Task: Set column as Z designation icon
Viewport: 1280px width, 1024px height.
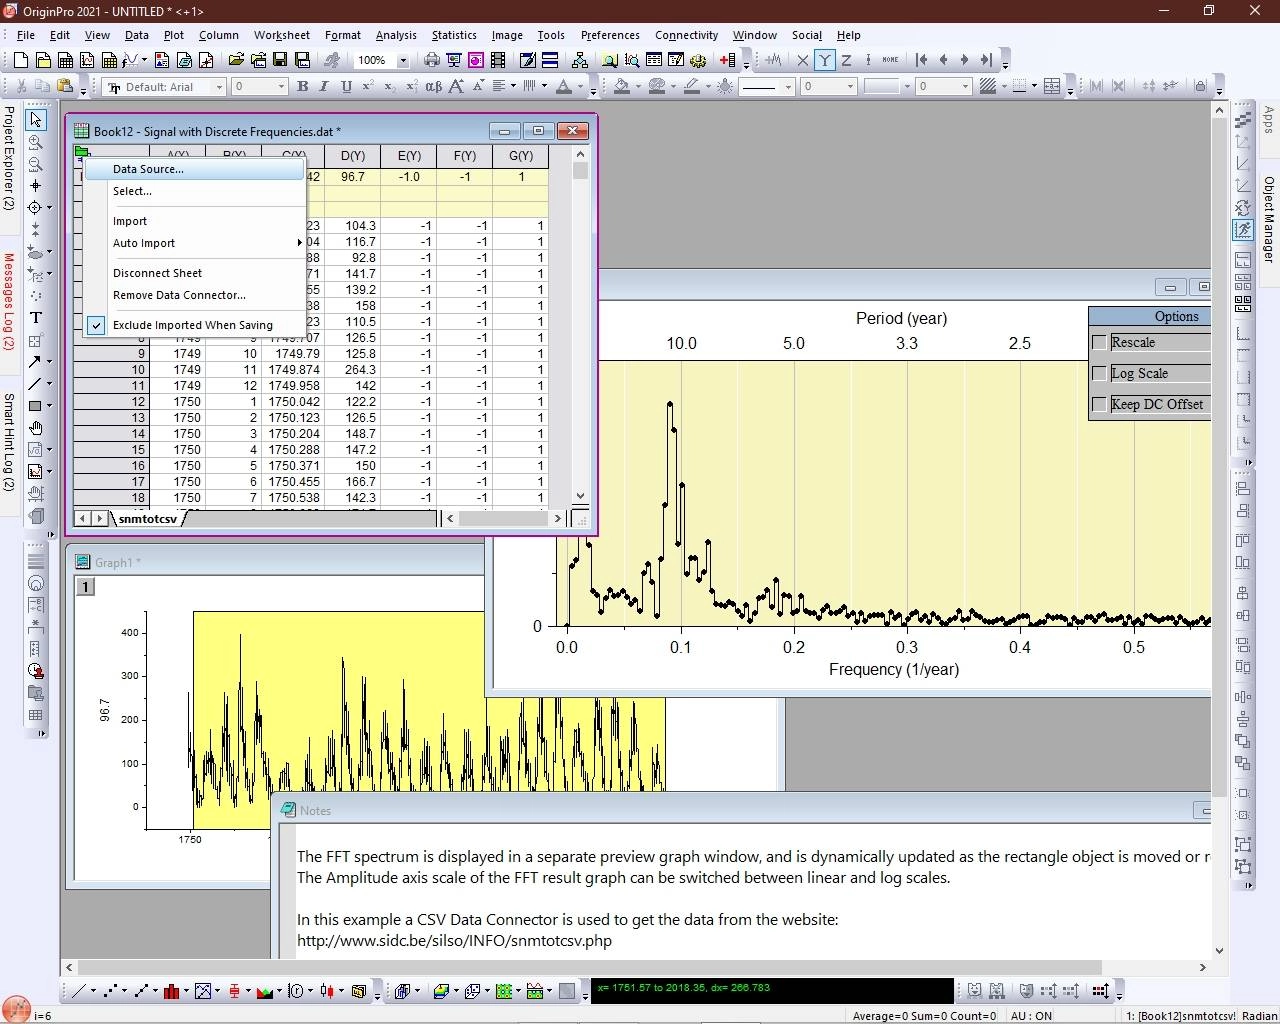Action: [846, 60]
